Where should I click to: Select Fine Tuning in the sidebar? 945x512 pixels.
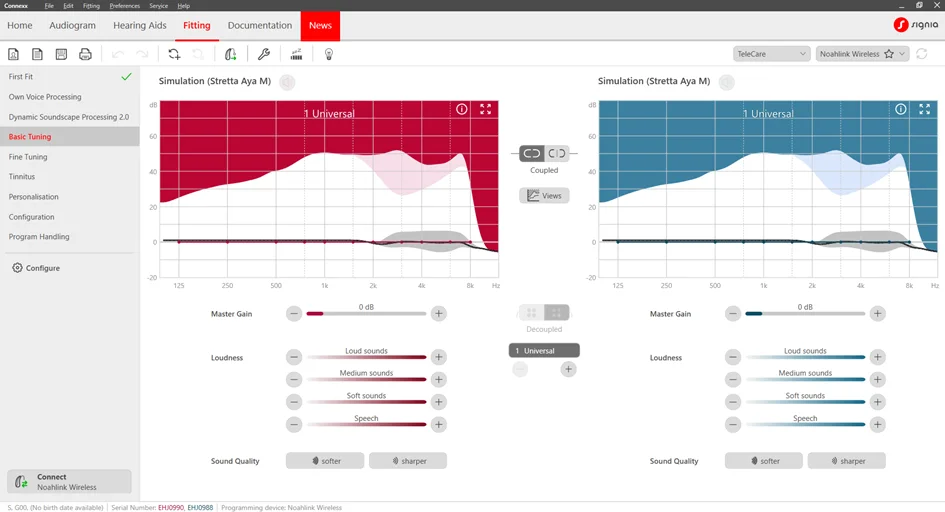[x=28, y=157]
